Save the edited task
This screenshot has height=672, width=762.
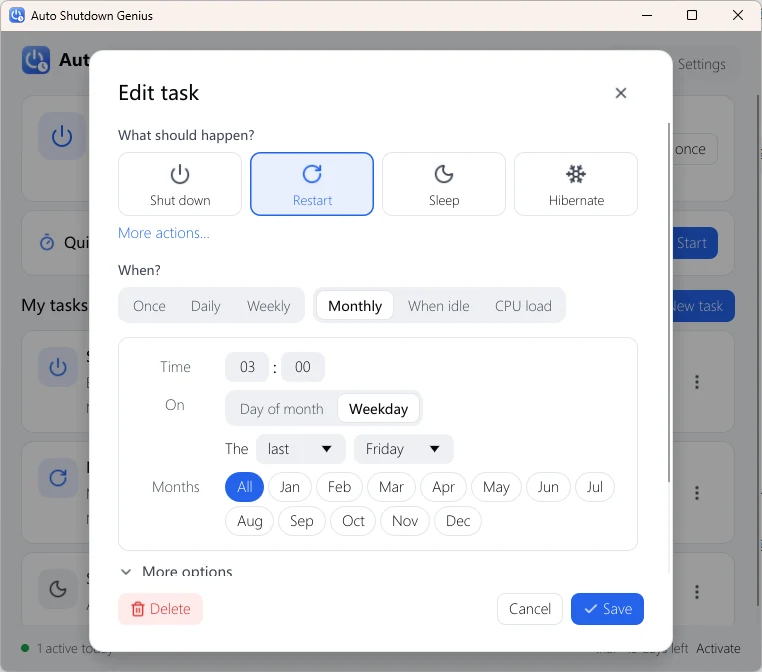click(x=607, y=609)
